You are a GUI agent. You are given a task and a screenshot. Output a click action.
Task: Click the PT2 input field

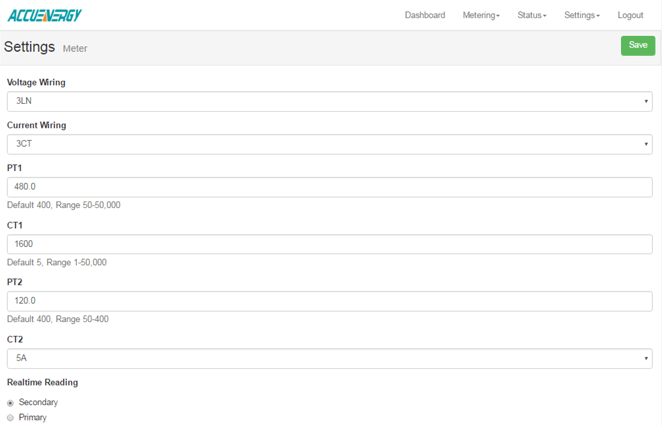tap(329, 301)
